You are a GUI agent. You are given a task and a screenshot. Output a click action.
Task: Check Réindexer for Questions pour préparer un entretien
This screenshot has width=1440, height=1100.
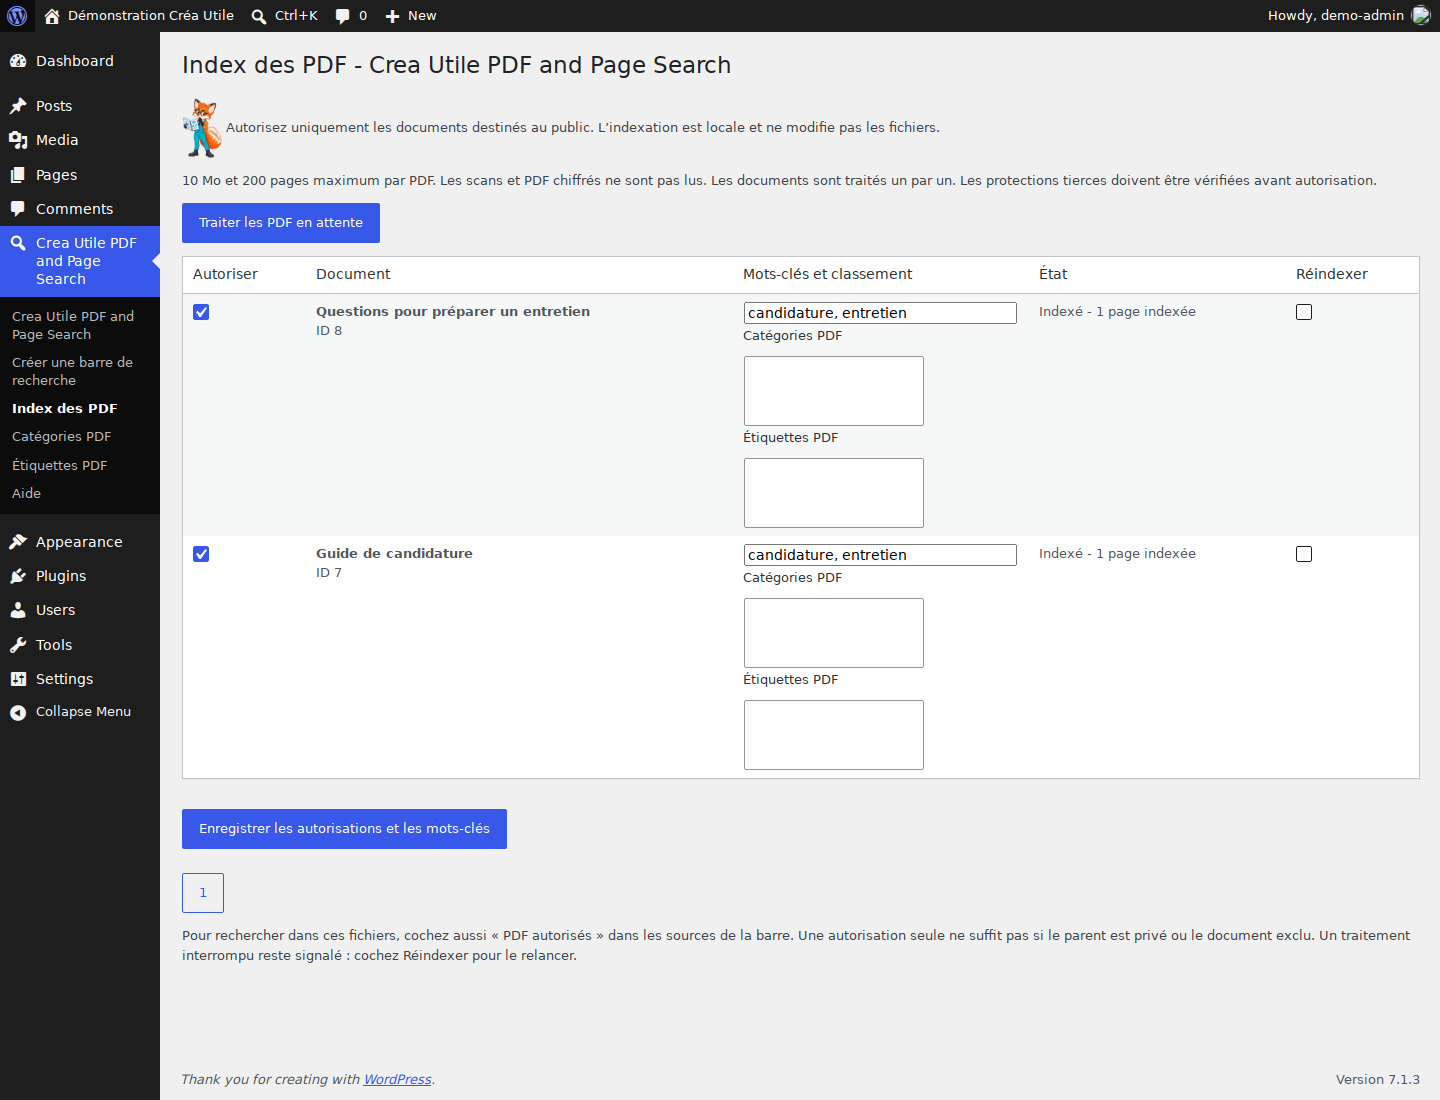(1304, 312)
